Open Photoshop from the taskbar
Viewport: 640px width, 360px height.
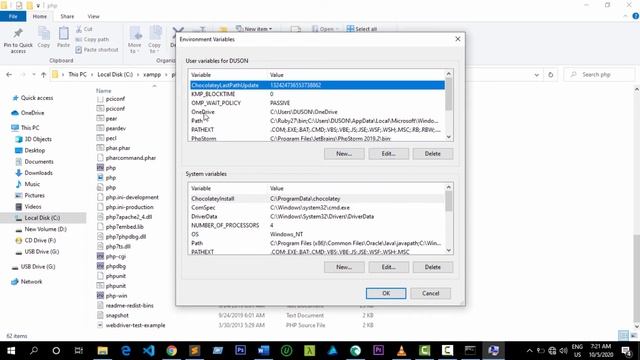pyautogui.click(x=240, y=351)
